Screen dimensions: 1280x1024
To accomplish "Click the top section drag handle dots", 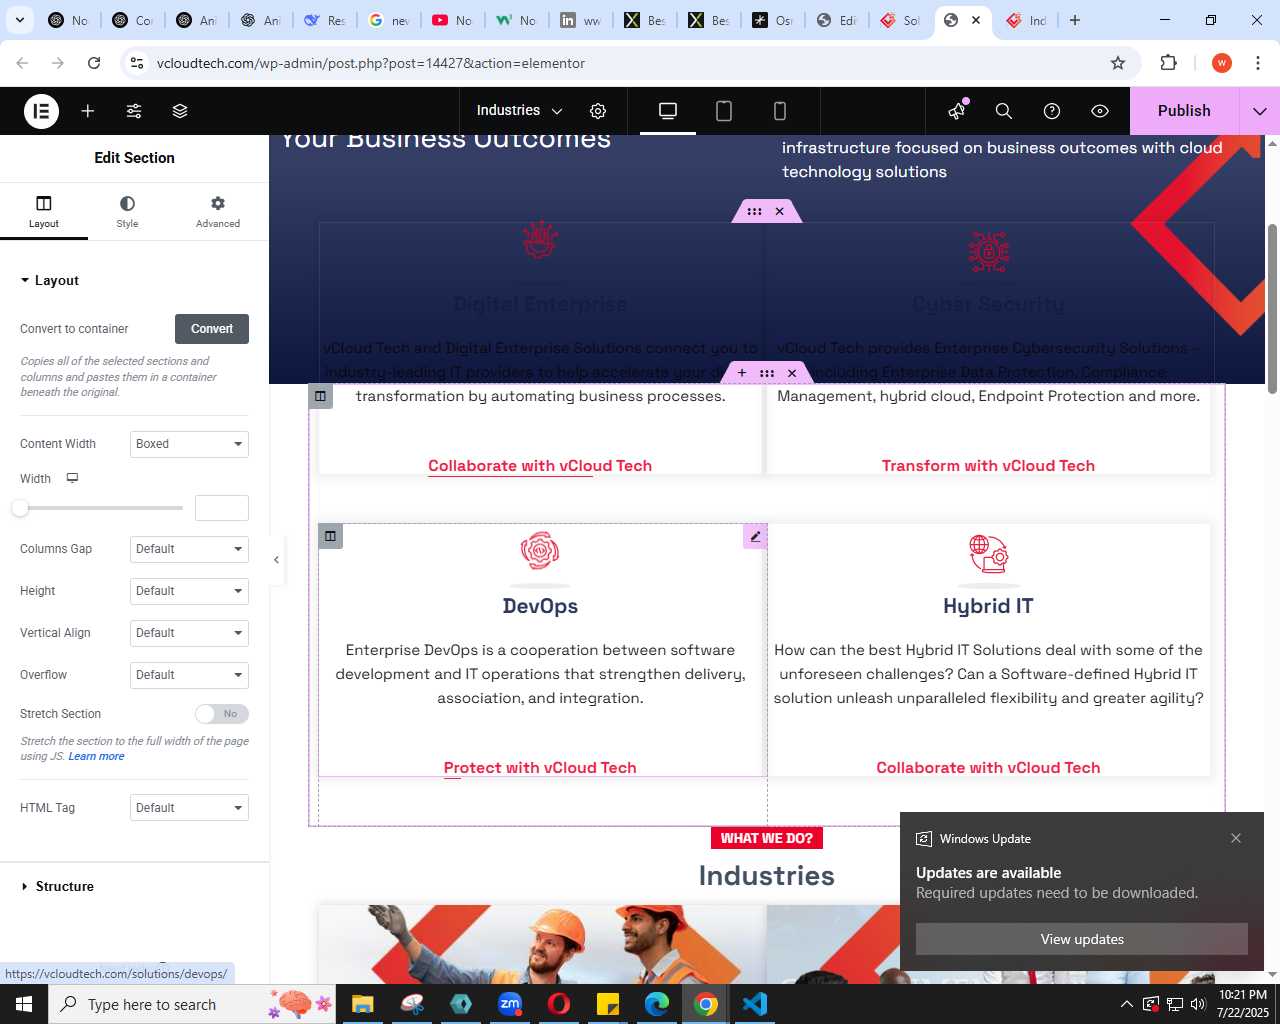I will click(754, 211).
